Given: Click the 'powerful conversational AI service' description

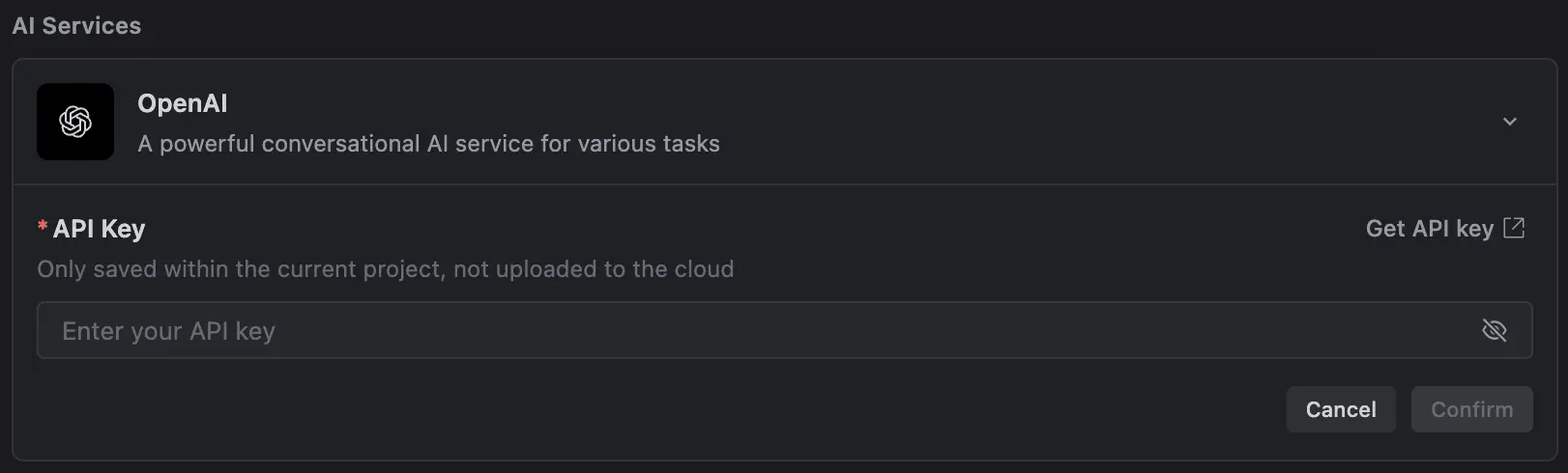Looking at the screenshot, I should click(428, 144).
